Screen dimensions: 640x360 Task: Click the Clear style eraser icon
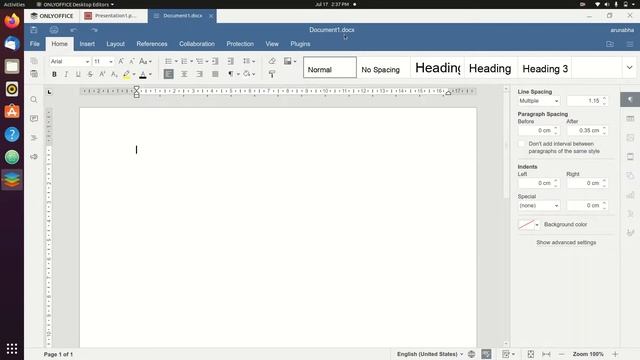[272, 61]
